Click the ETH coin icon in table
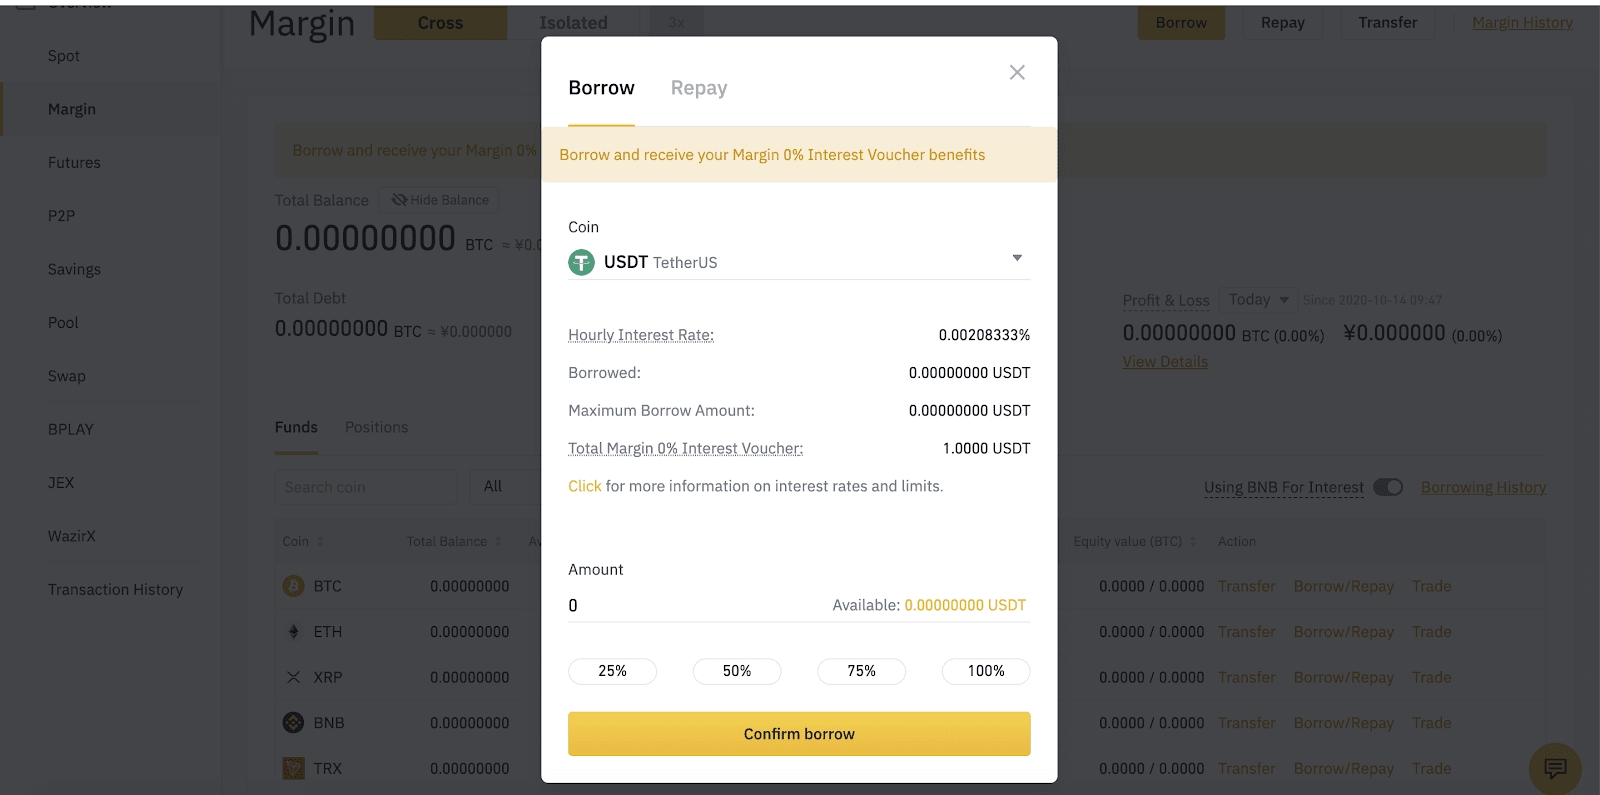The width and height of the screenshot is (1600, 795). pyautogui.click(x=293, y=632)
